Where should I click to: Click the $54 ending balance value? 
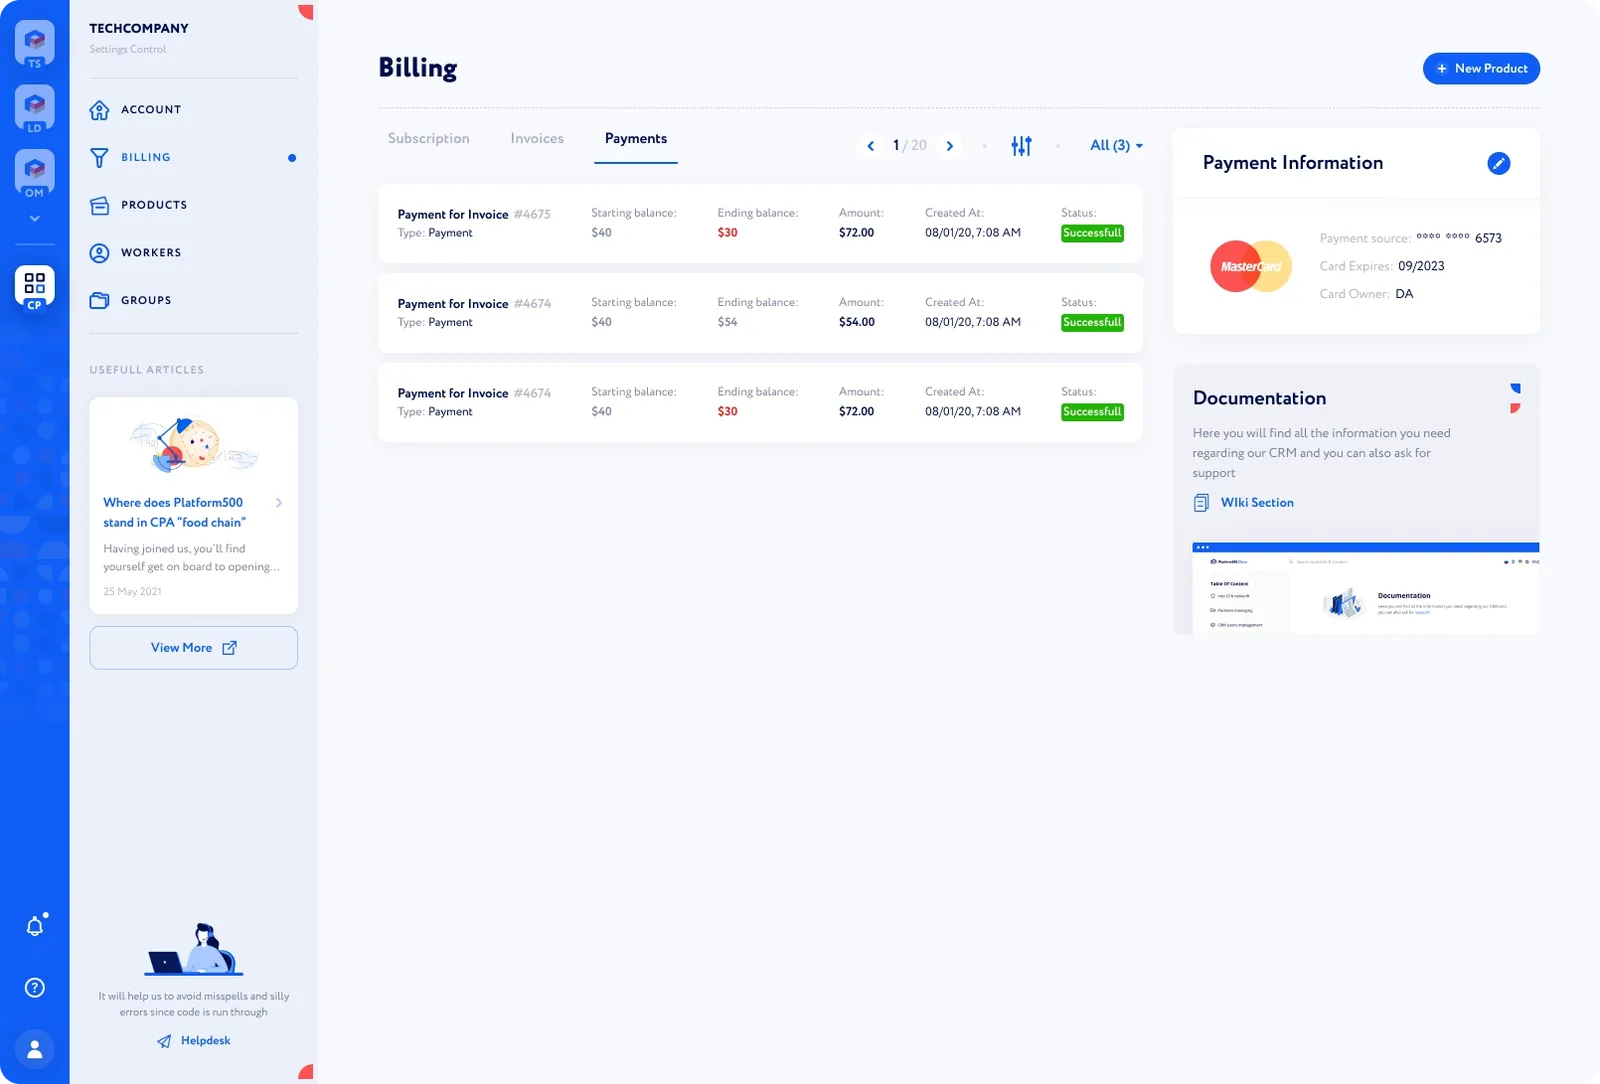727,322
